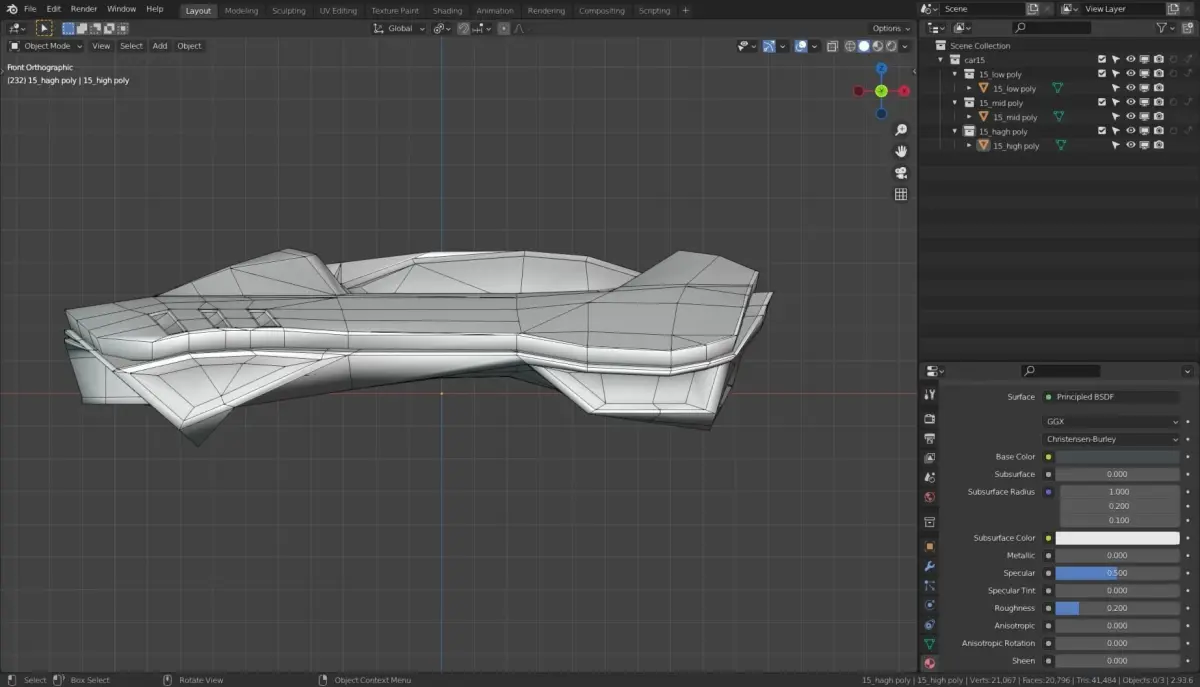The height and width of the screenshot is (687, 1200).
Task: Click orange mesh icon of 15_mid poly object
Action: click(x=983, y=117)
